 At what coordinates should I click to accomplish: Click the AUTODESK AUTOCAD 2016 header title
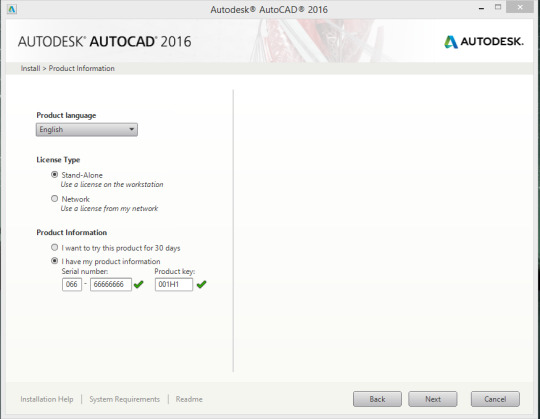click(x=105, y=42)
